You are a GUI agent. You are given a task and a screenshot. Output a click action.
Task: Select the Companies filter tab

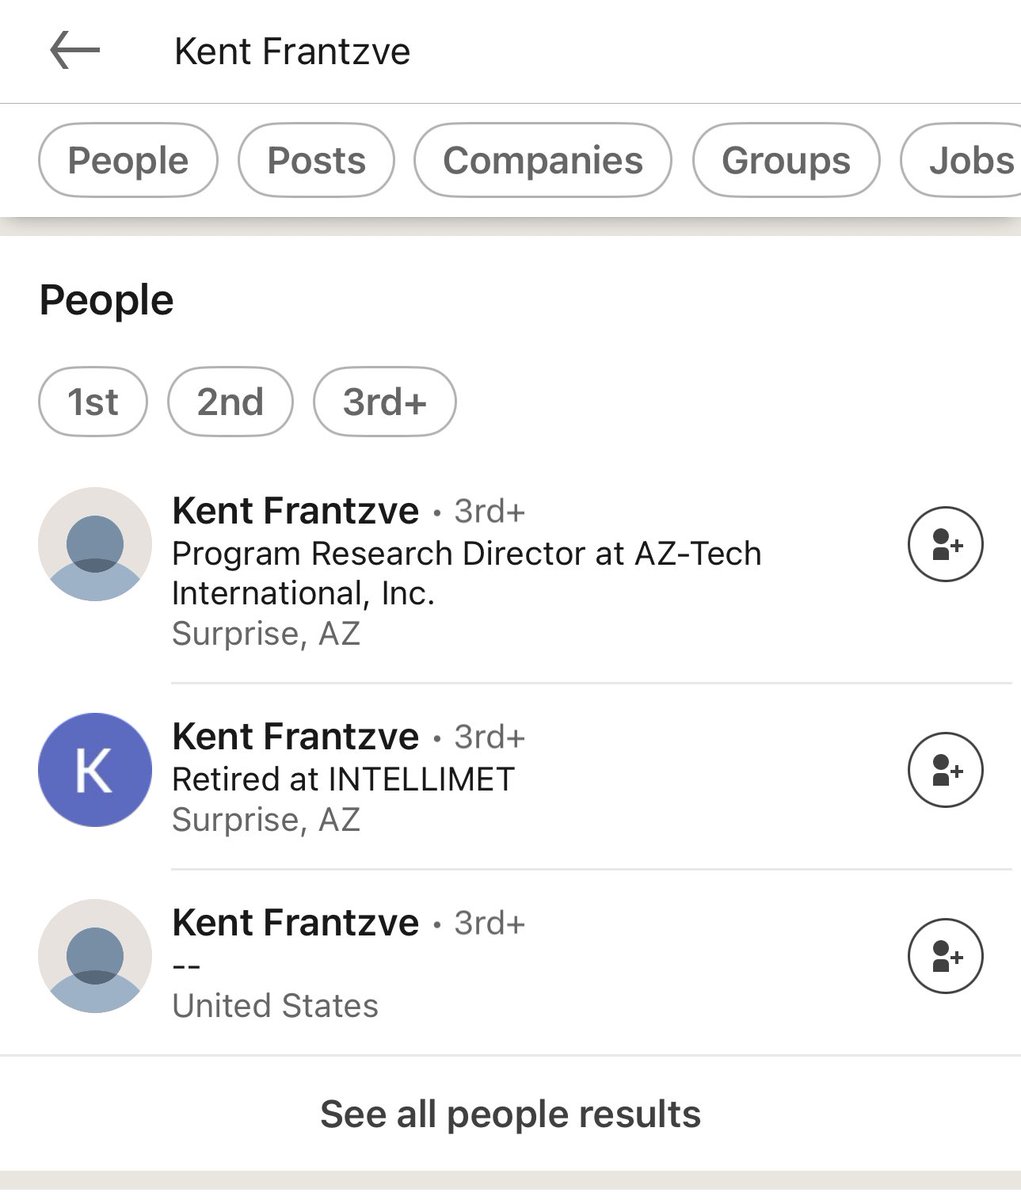pyautogui.click(x=543, y=160)
